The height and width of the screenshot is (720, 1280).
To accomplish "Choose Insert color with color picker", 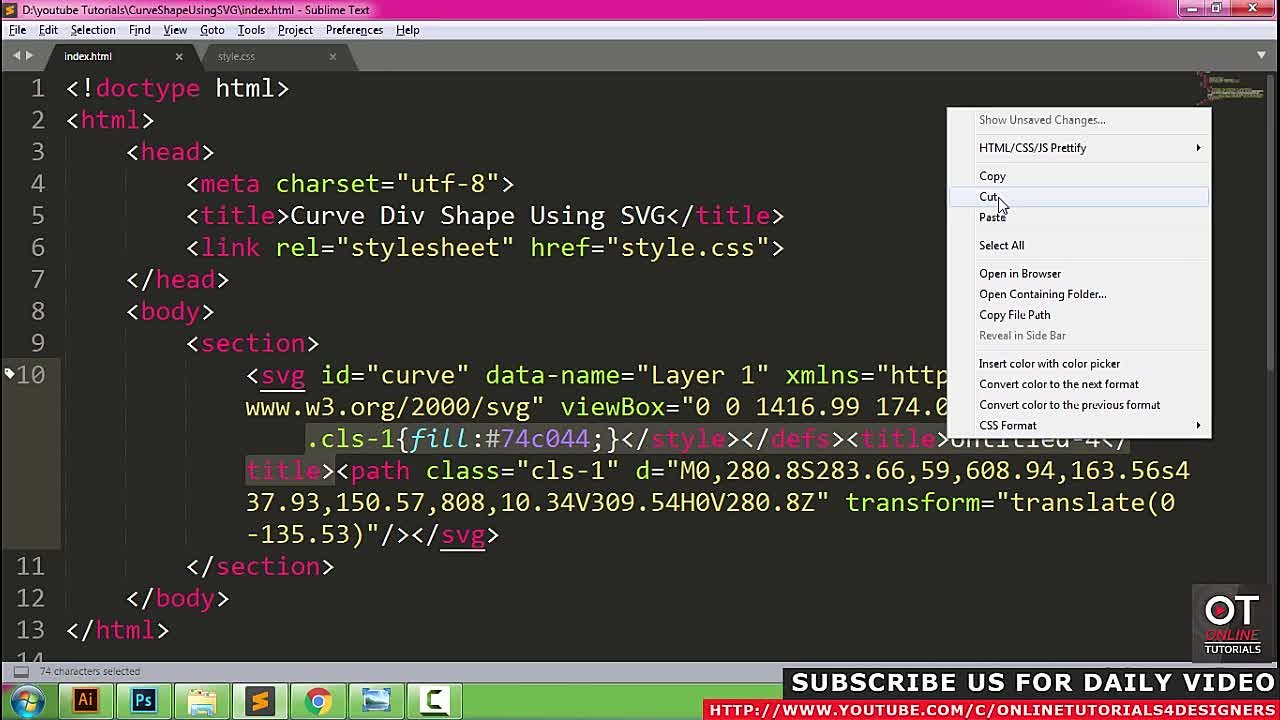I will point(1079,364).
